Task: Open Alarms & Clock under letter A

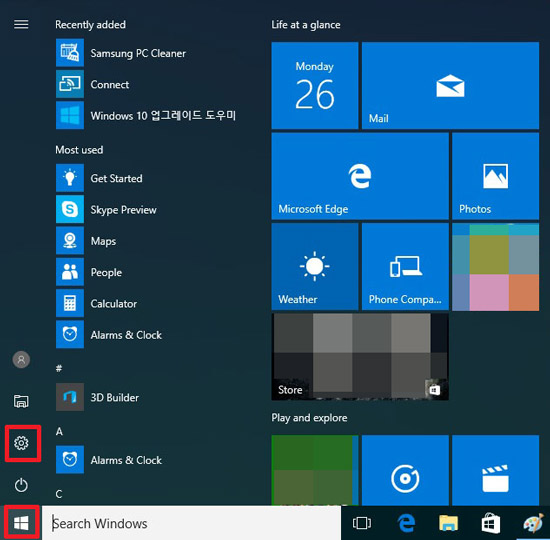Action: pyautogui.click(x=109, y=460)
